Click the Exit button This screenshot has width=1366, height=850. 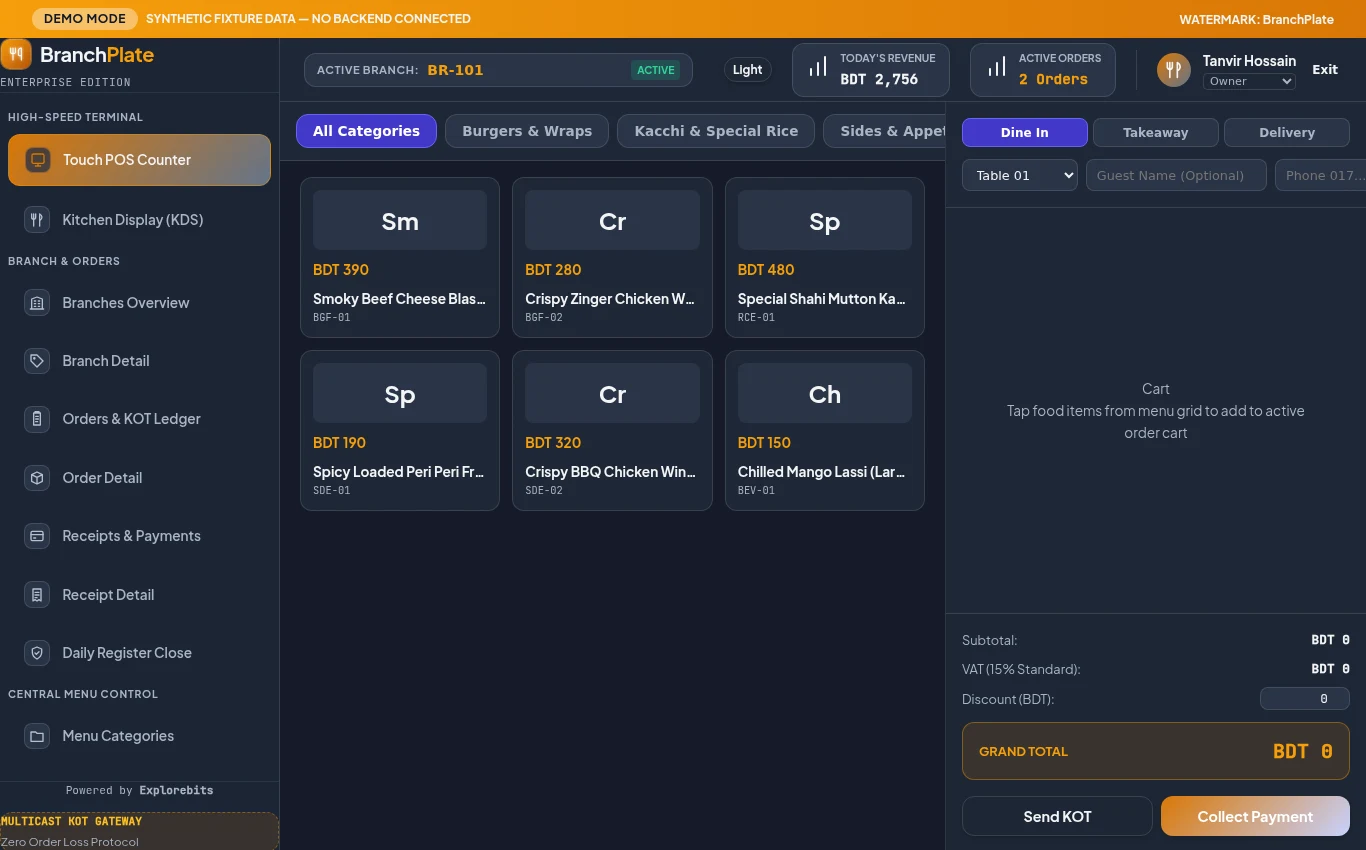(x=1325, y=70)
